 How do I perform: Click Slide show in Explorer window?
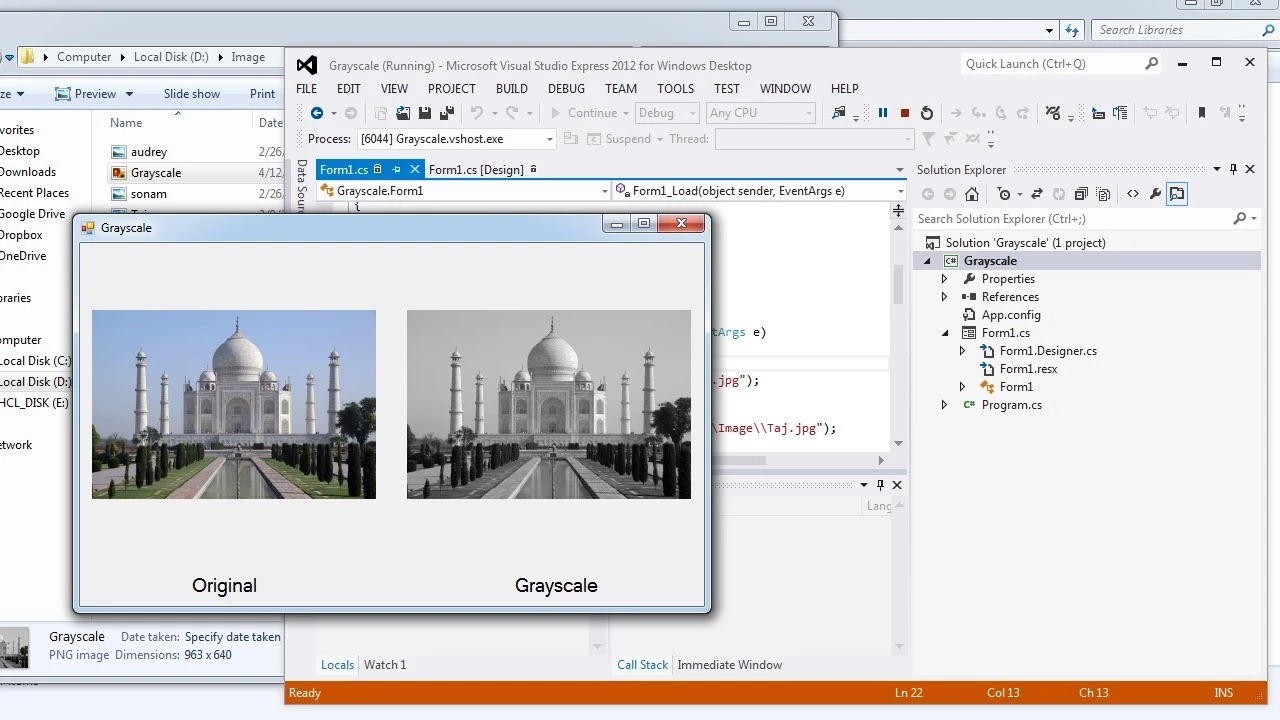(x=192, y=94)
